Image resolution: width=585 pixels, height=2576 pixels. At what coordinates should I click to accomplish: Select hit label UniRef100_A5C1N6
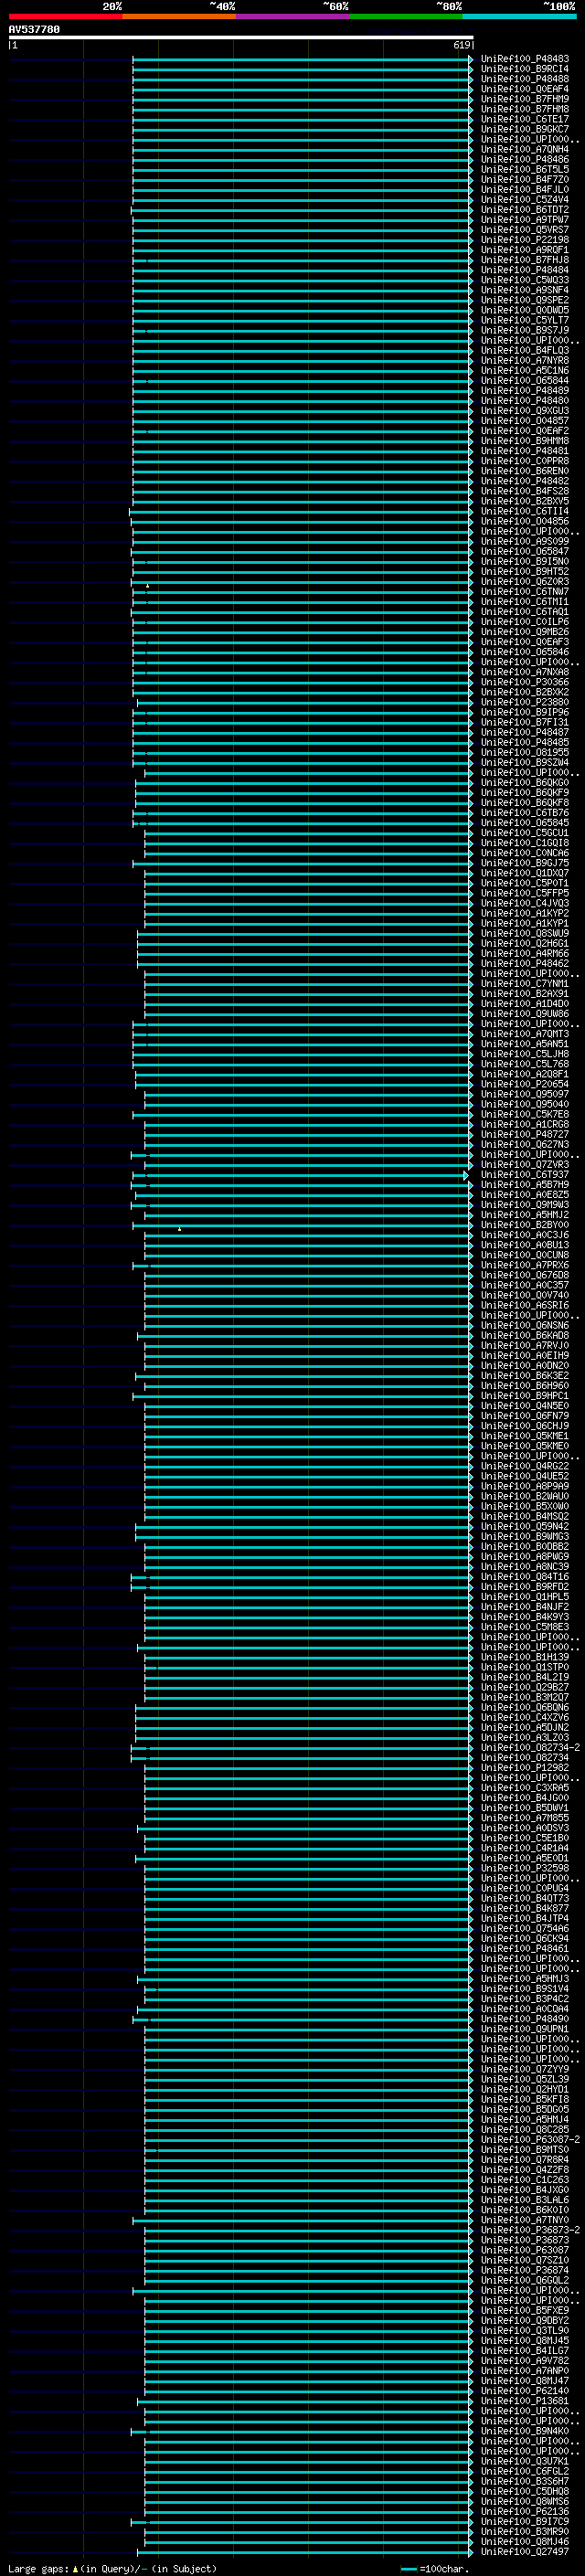tap(525, 371)
